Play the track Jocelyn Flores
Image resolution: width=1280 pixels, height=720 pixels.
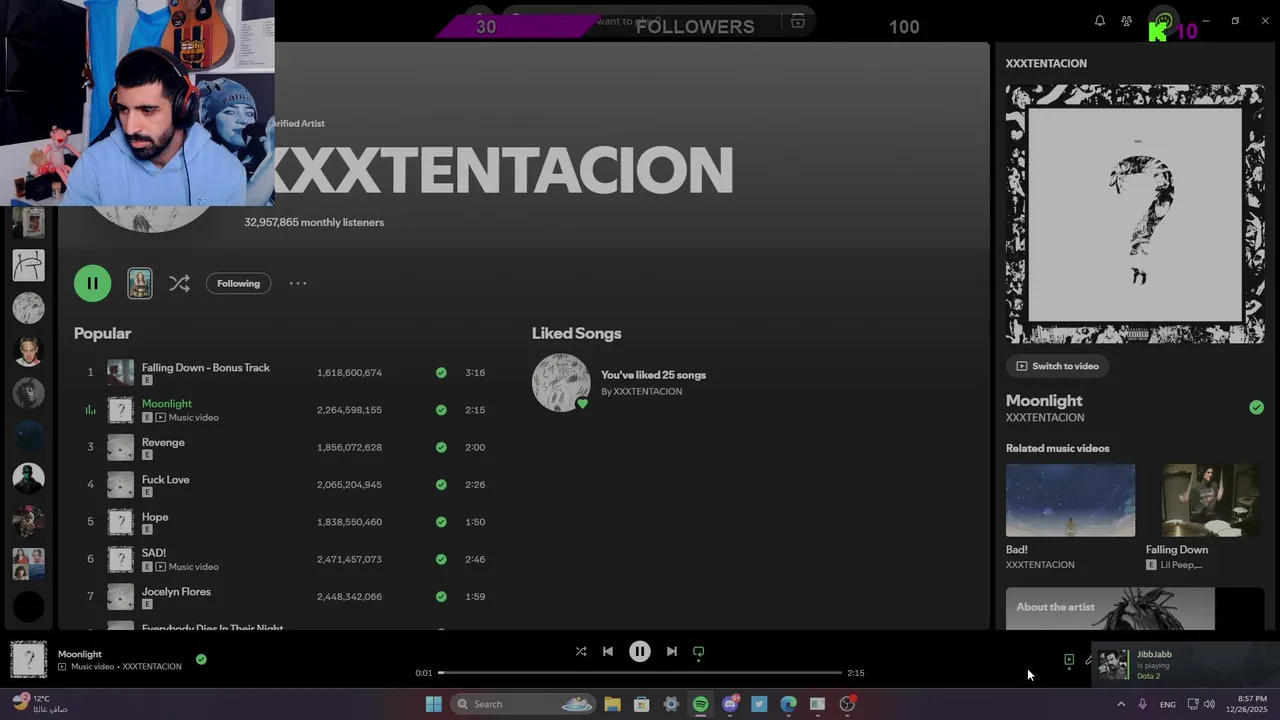click(x=176, y=591)
